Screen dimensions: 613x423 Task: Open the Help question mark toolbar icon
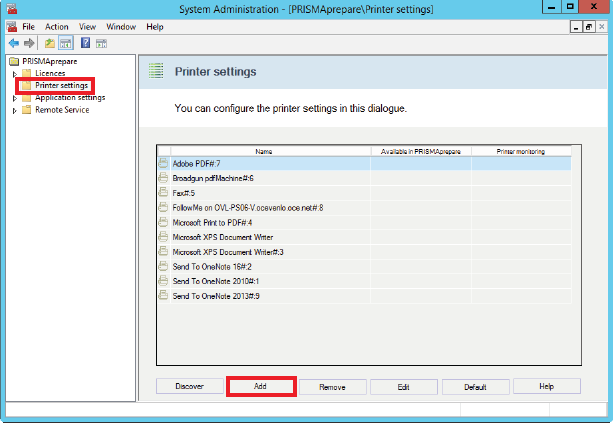85,43
